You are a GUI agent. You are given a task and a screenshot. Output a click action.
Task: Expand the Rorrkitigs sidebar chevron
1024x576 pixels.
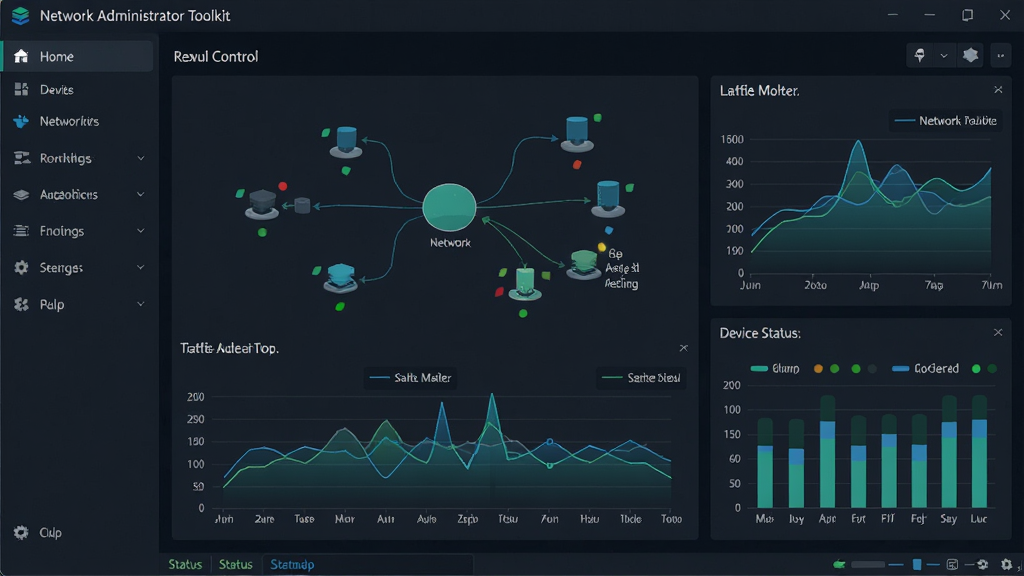(x=140, y=158)
